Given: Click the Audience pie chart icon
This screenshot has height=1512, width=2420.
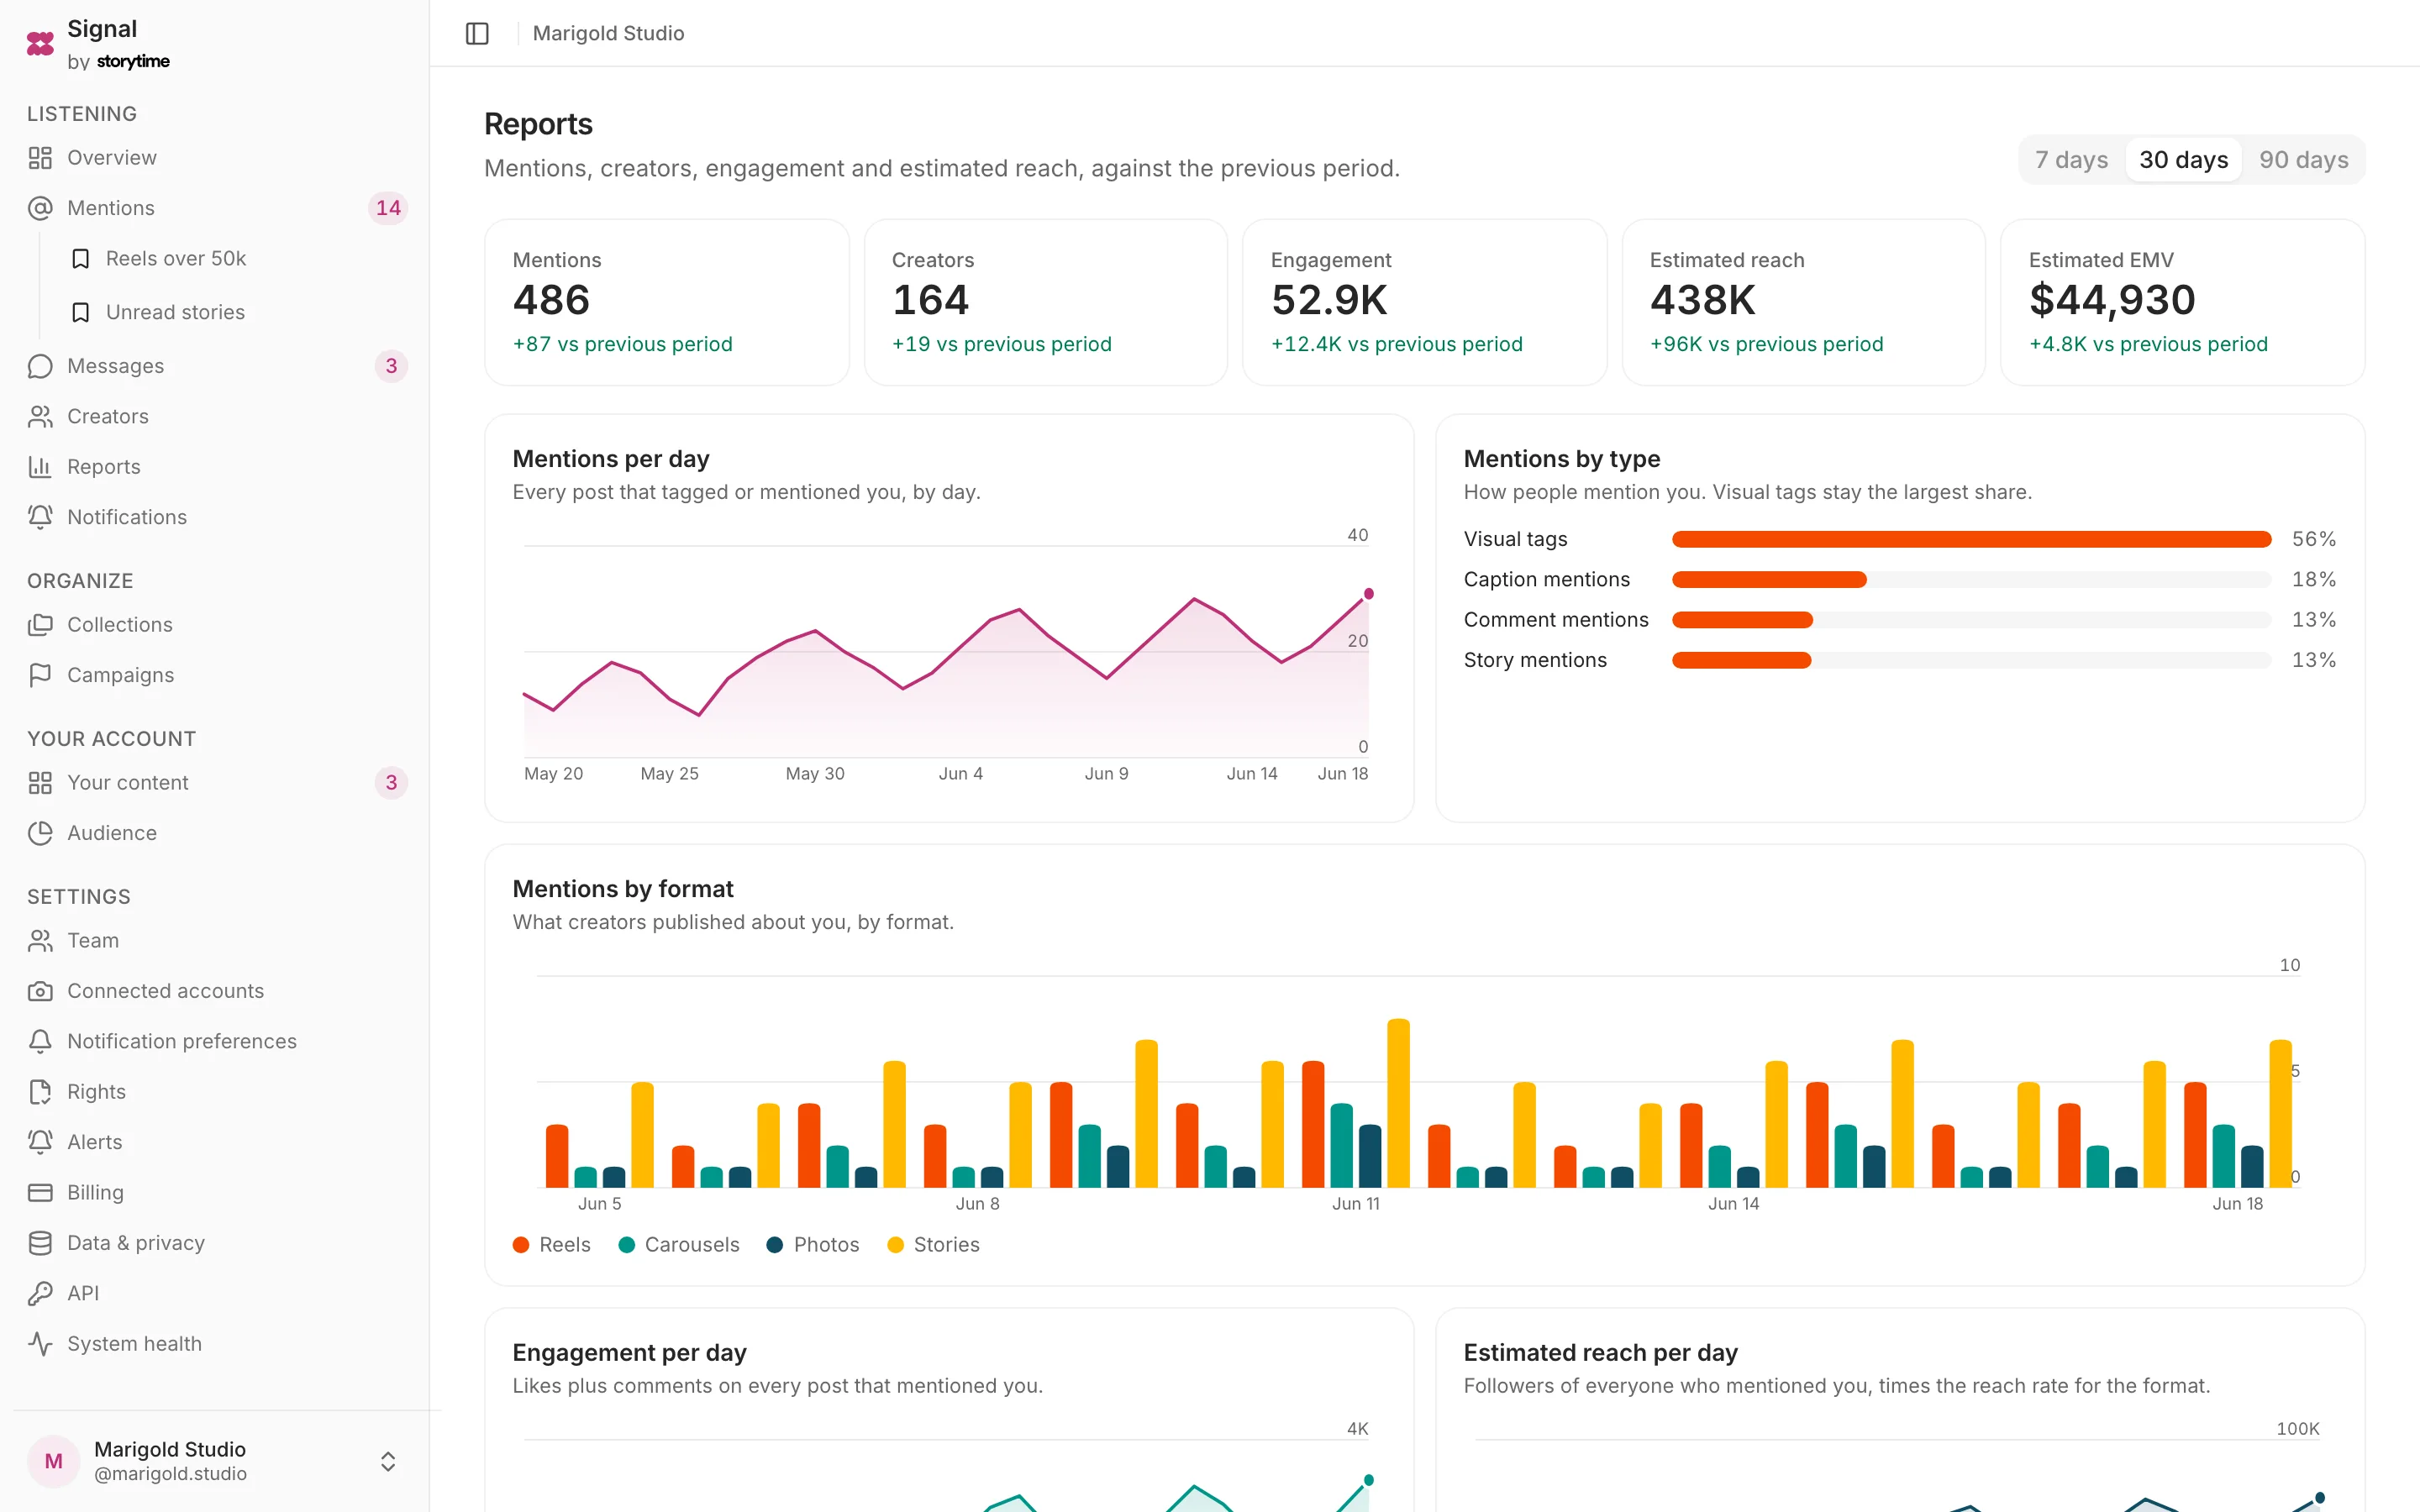Looking at the screenshot, I should (x=40, y=833).
